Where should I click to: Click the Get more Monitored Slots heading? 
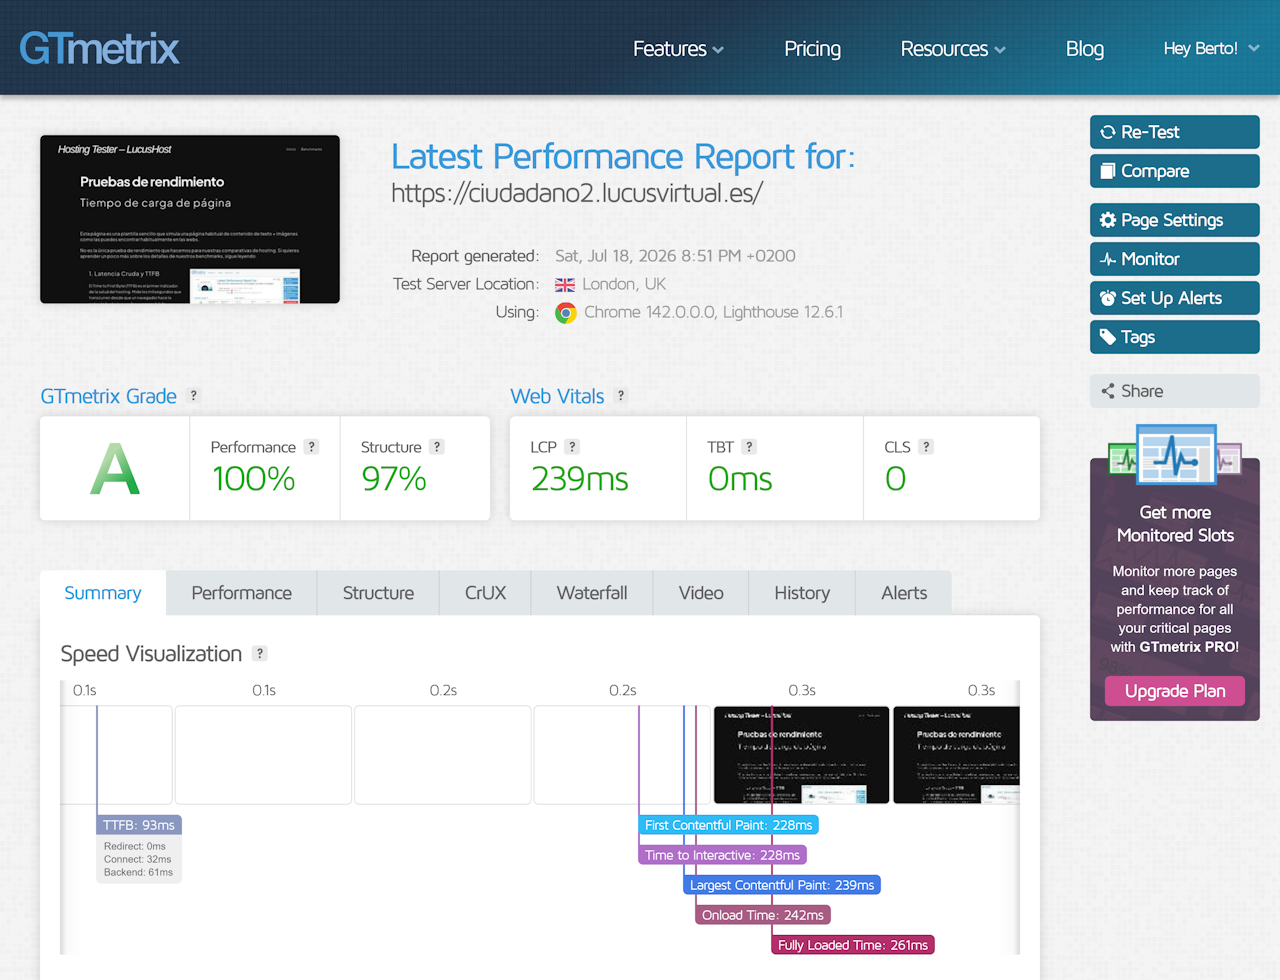[x=1175, y=524]
